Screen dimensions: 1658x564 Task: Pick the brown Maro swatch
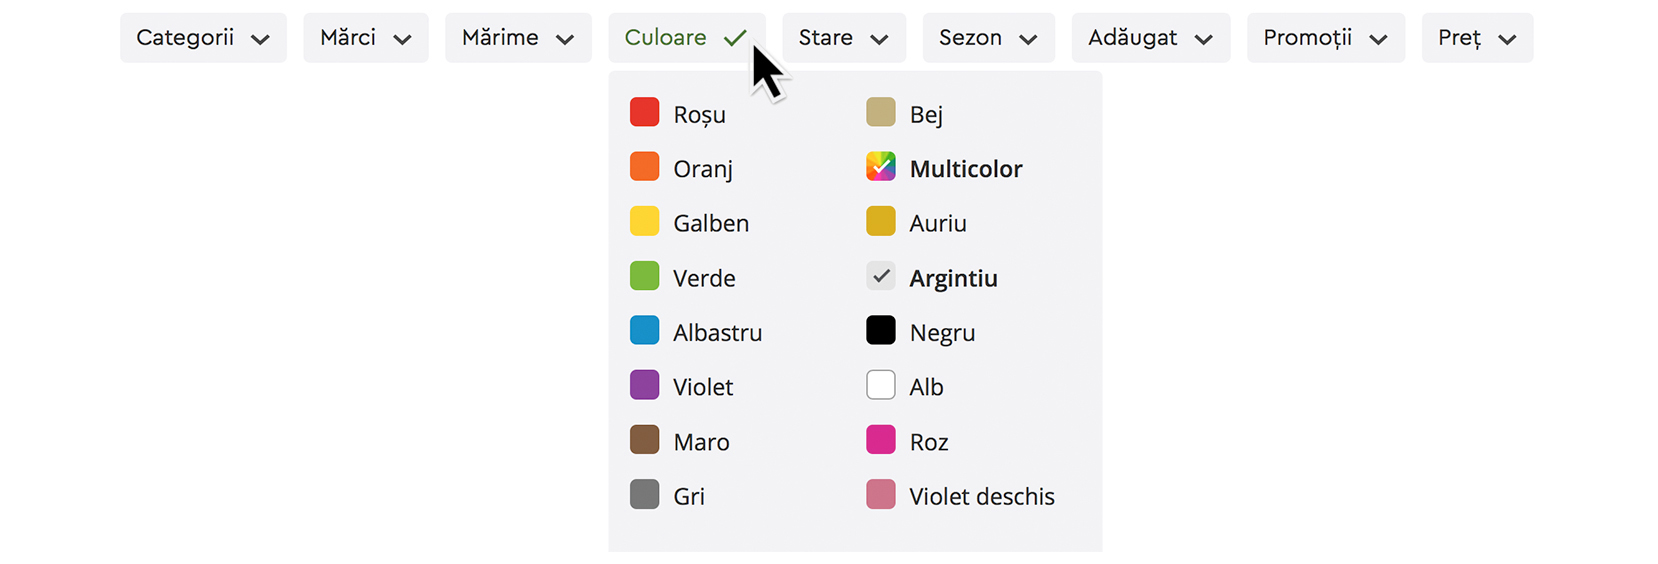click(x=644, y=440)
